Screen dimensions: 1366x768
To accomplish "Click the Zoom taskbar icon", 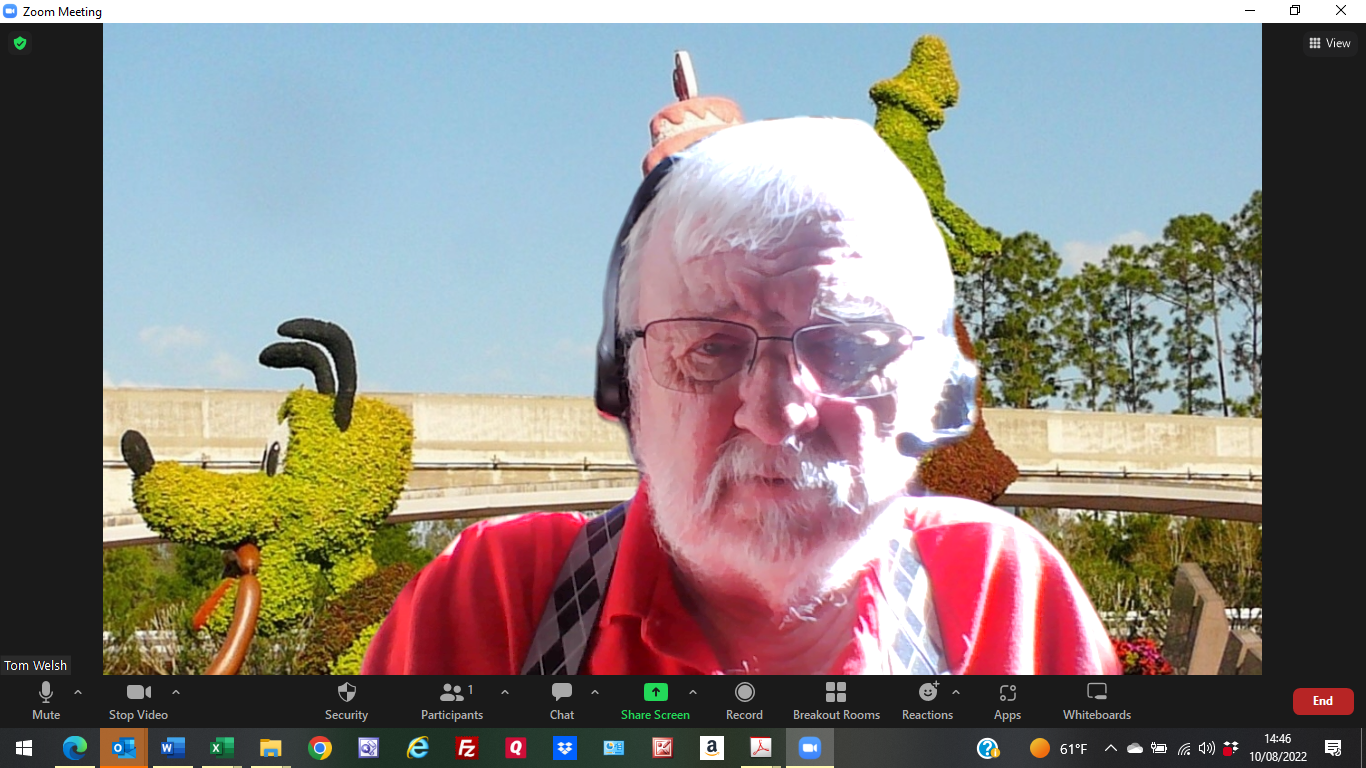I will 810,748.
